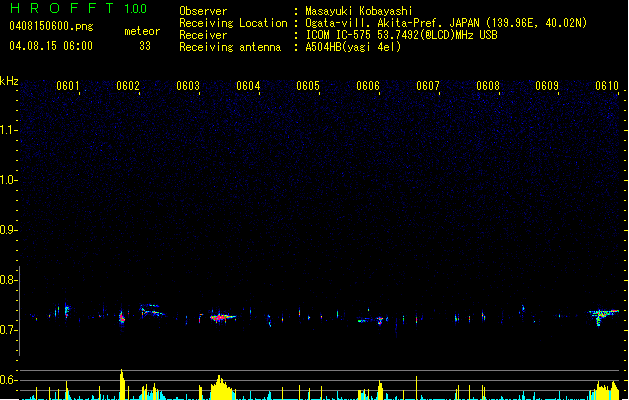This screenshot has height=400, width=629.
Task: Click the 0.6 kHz axis label
Action: [7, 380]
